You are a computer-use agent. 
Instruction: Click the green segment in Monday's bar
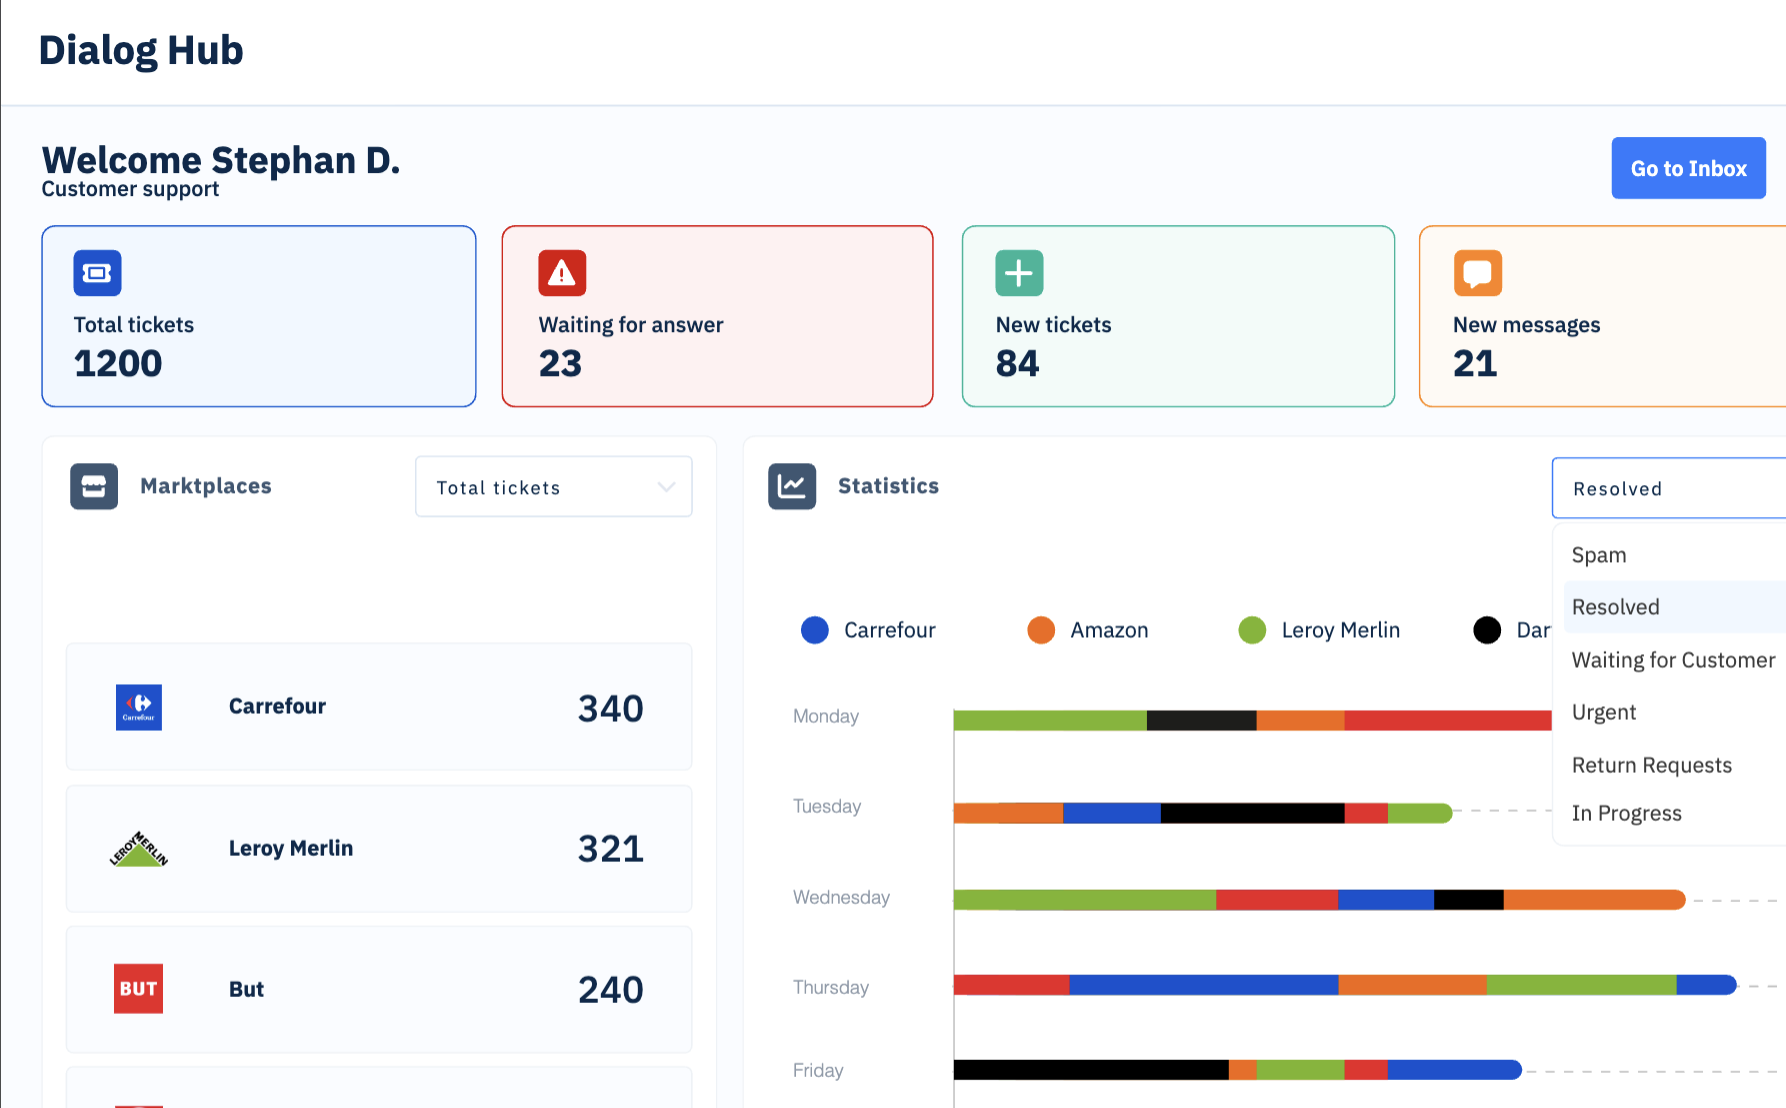(1050, 720)
